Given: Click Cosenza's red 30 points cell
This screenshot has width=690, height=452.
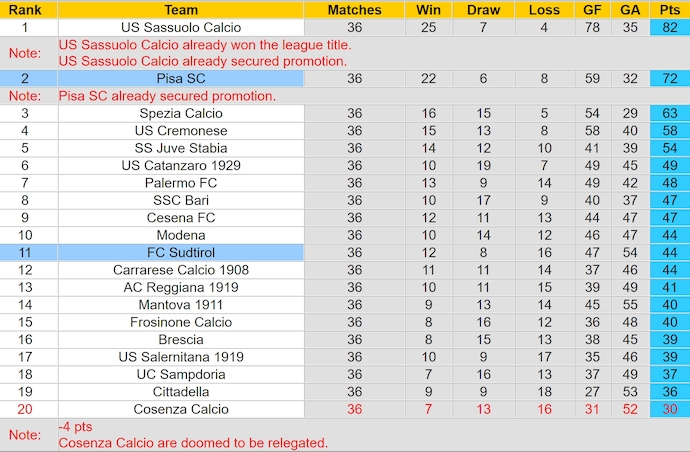Looking at the screenshot, I should pyautogui.click(x=669, y=409).
